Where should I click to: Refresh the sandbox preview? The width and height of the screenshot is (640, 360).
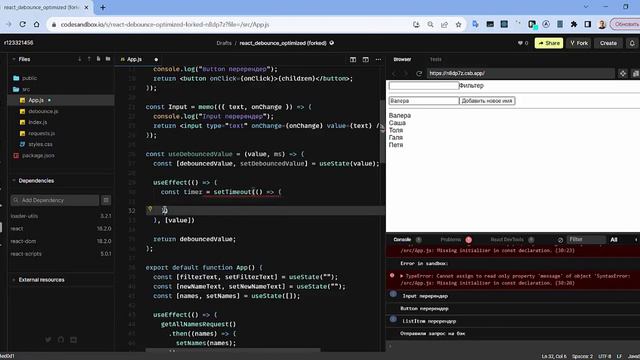(x=418, y=73)
